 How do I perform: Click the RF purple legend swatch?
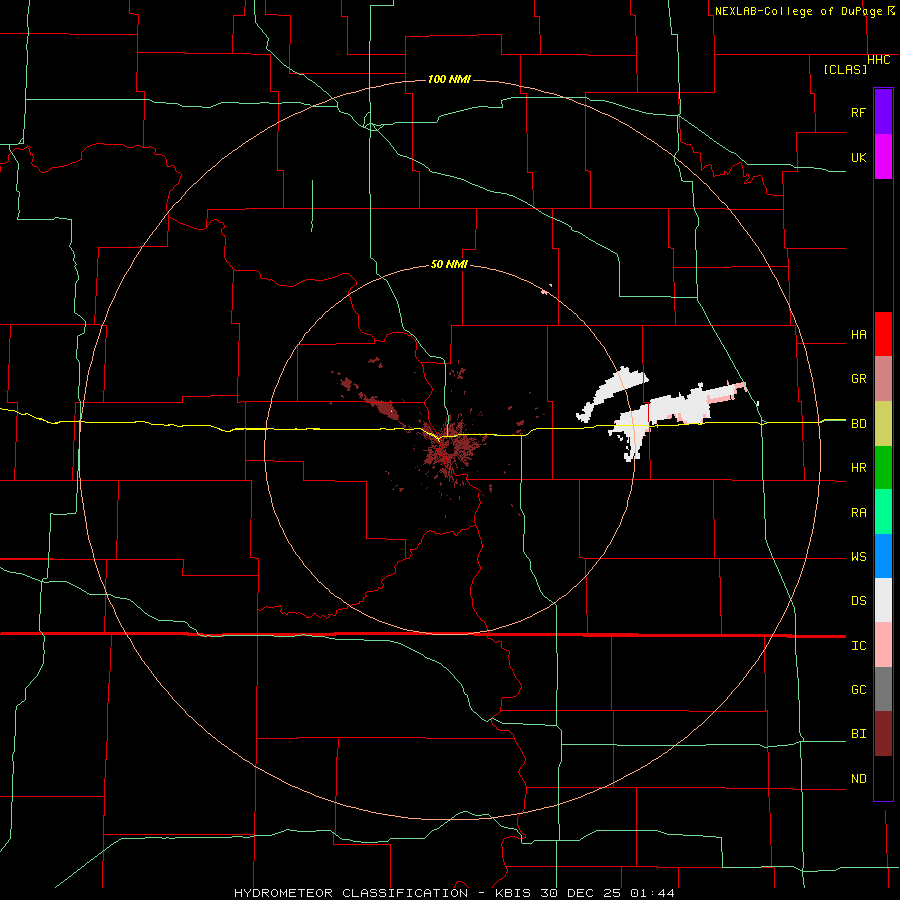[x=883, y=112]
